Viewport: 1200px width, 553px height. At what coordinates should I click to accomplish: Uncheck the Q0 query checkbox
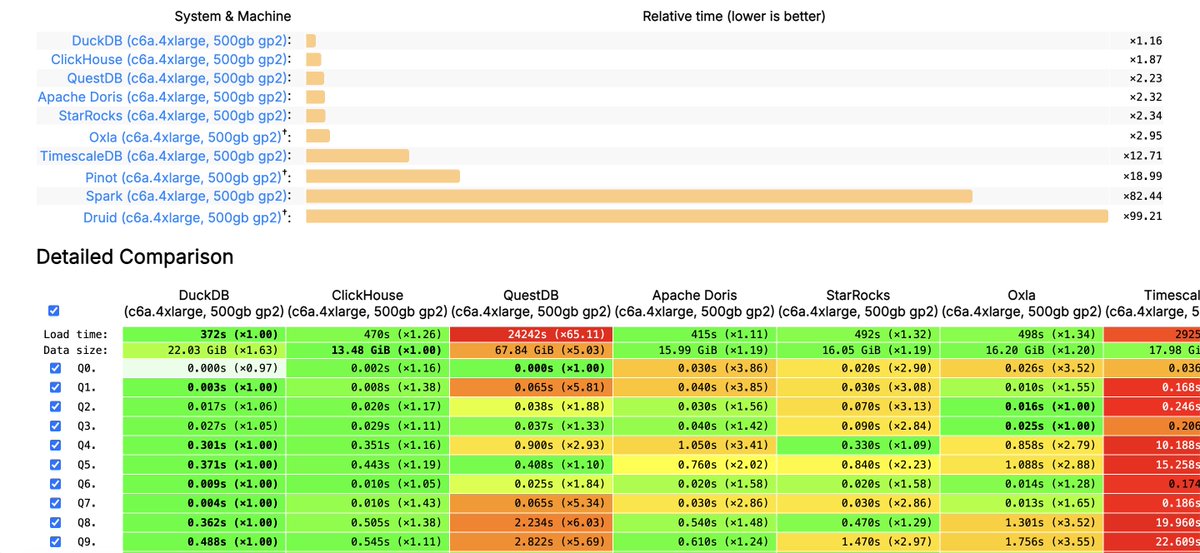(x=55, y=370)
